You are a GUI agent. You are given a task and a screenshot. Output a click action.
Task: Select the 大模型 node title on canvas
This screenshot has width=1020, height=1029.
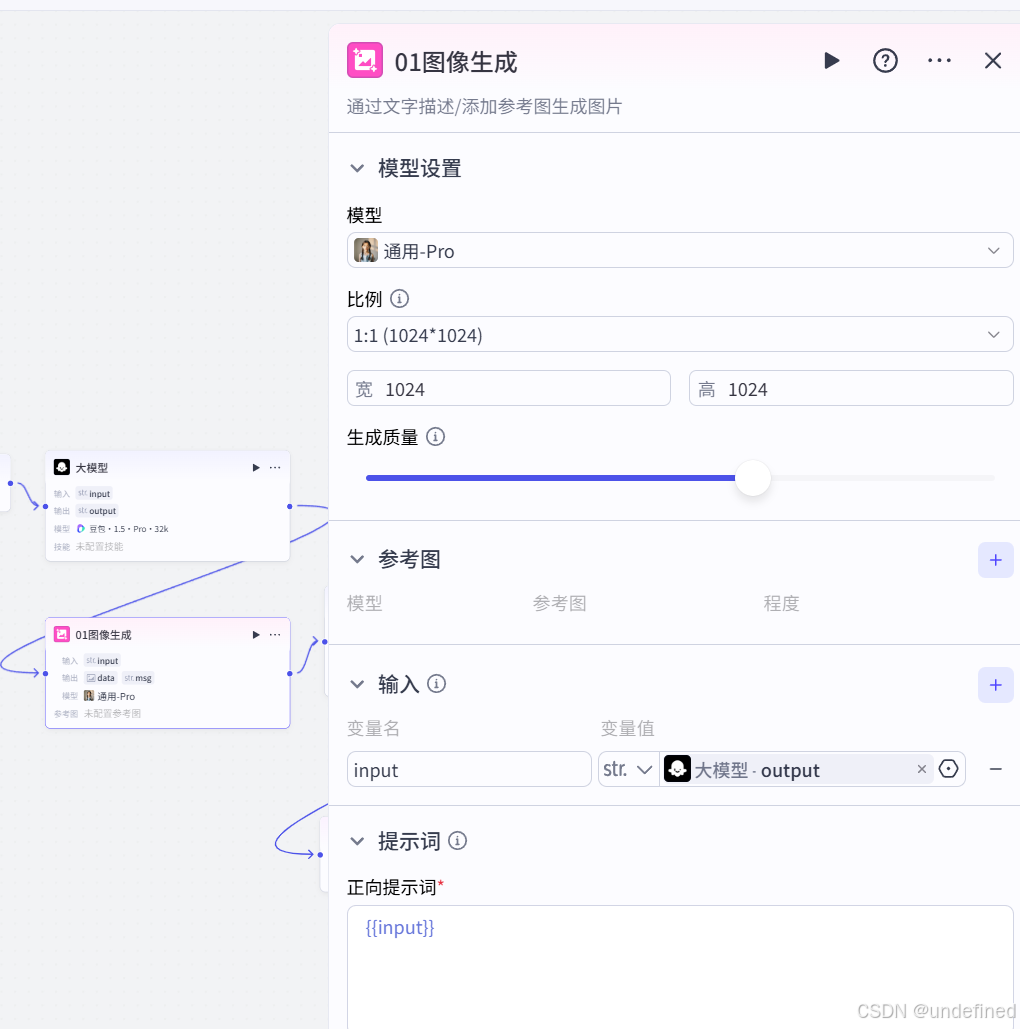pyautogui.click(x=92, y=468)
